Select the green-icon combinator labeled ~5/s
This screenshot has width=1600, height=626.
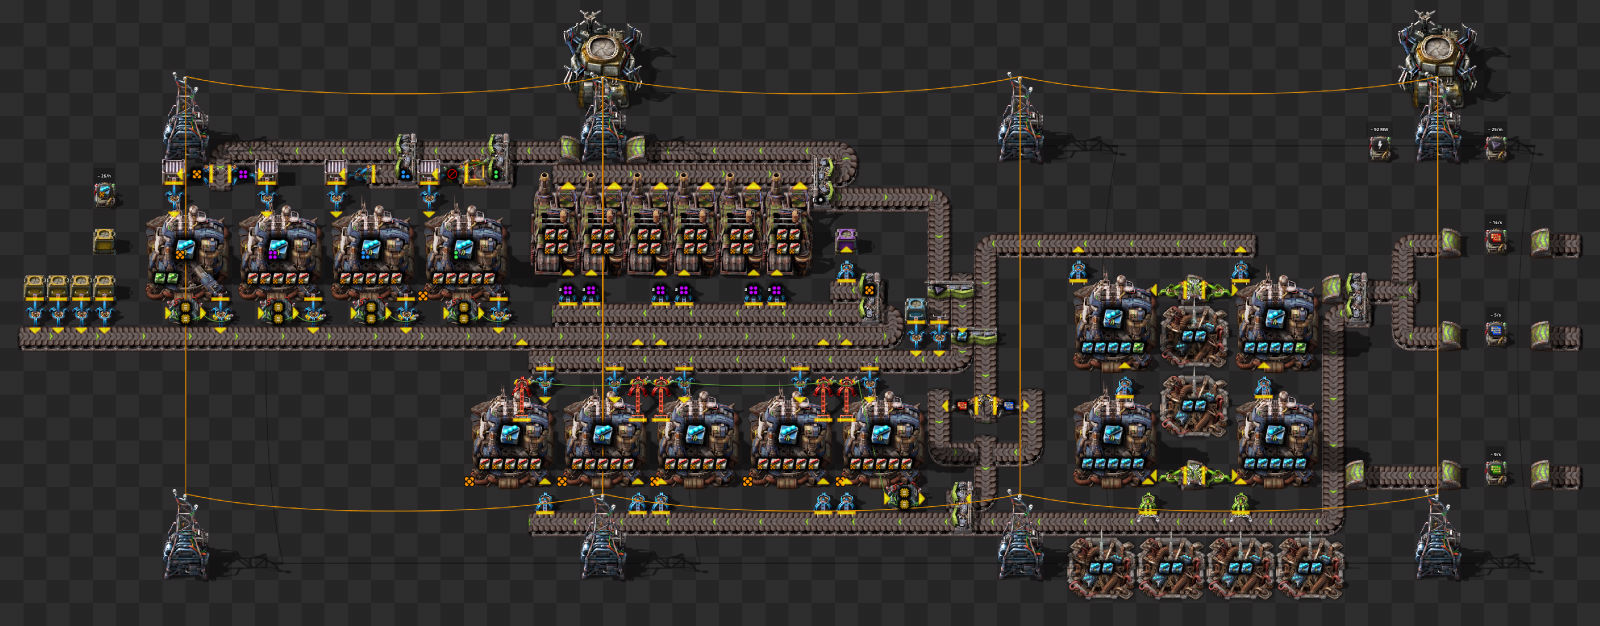coord(1496,471)
